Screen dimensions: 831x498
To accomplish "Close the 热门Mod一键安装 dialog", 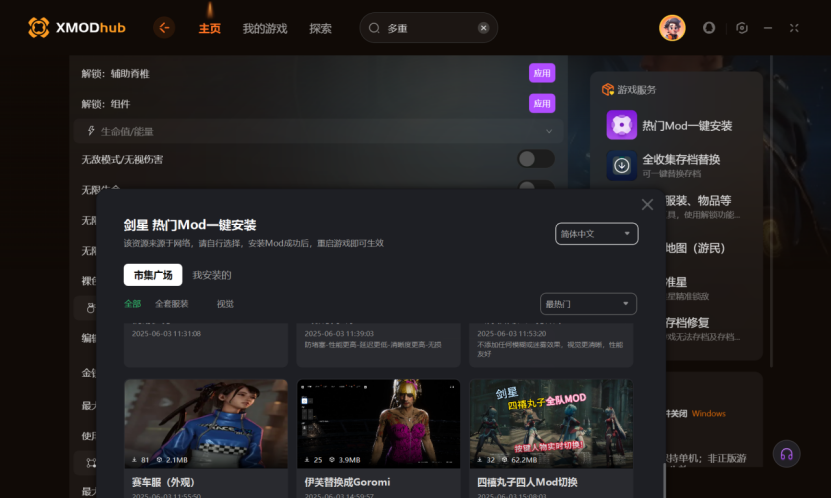I will [x=647, y=204].
